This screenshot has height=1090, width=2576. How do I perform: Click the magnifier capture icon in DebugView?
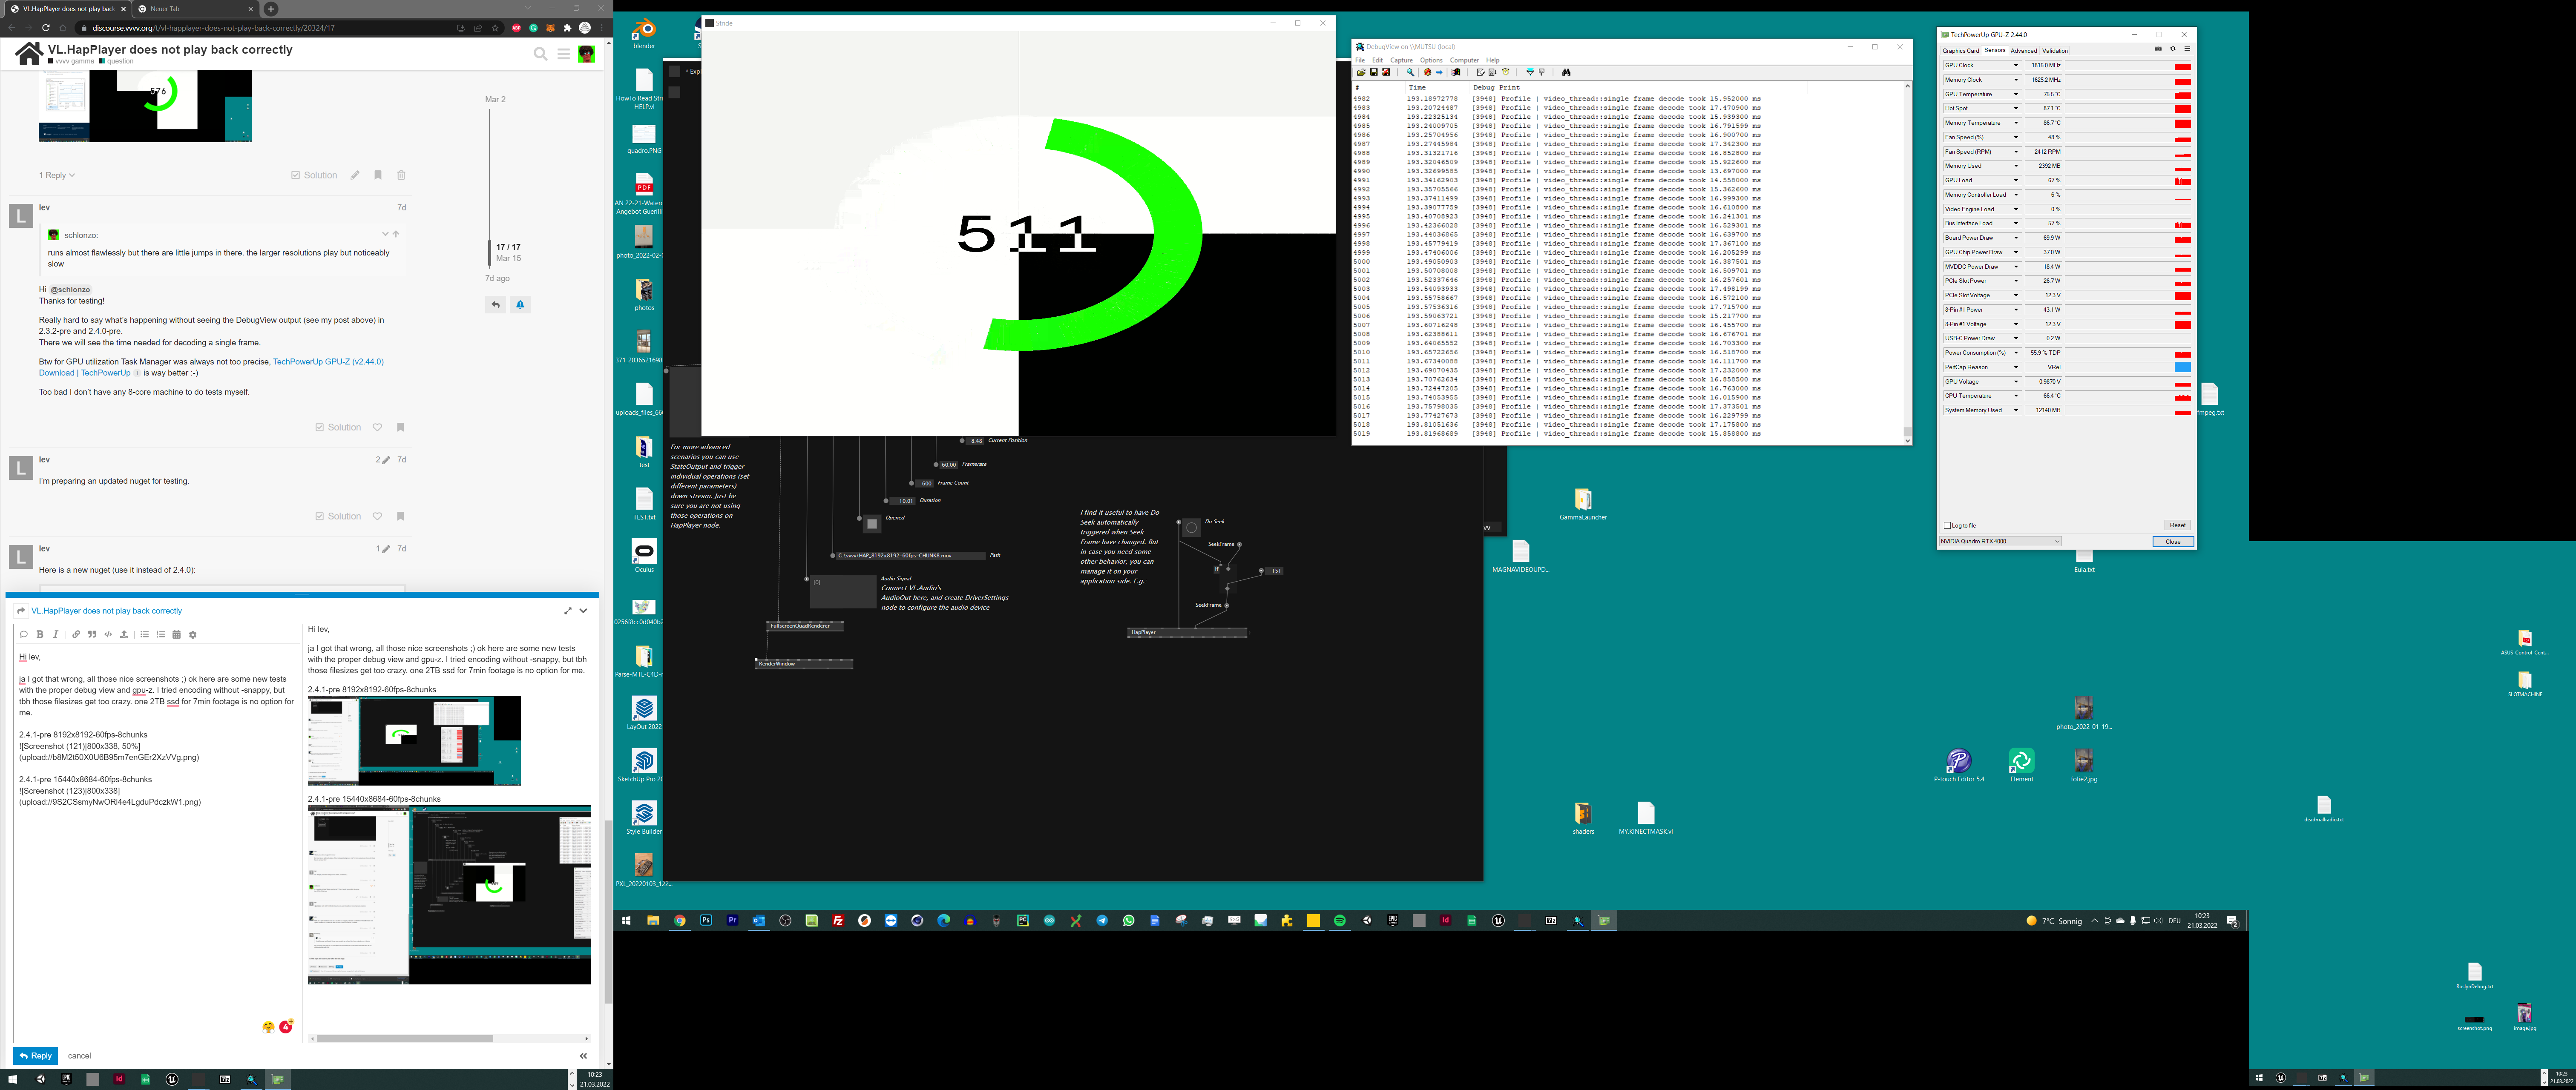[1411, 72]
